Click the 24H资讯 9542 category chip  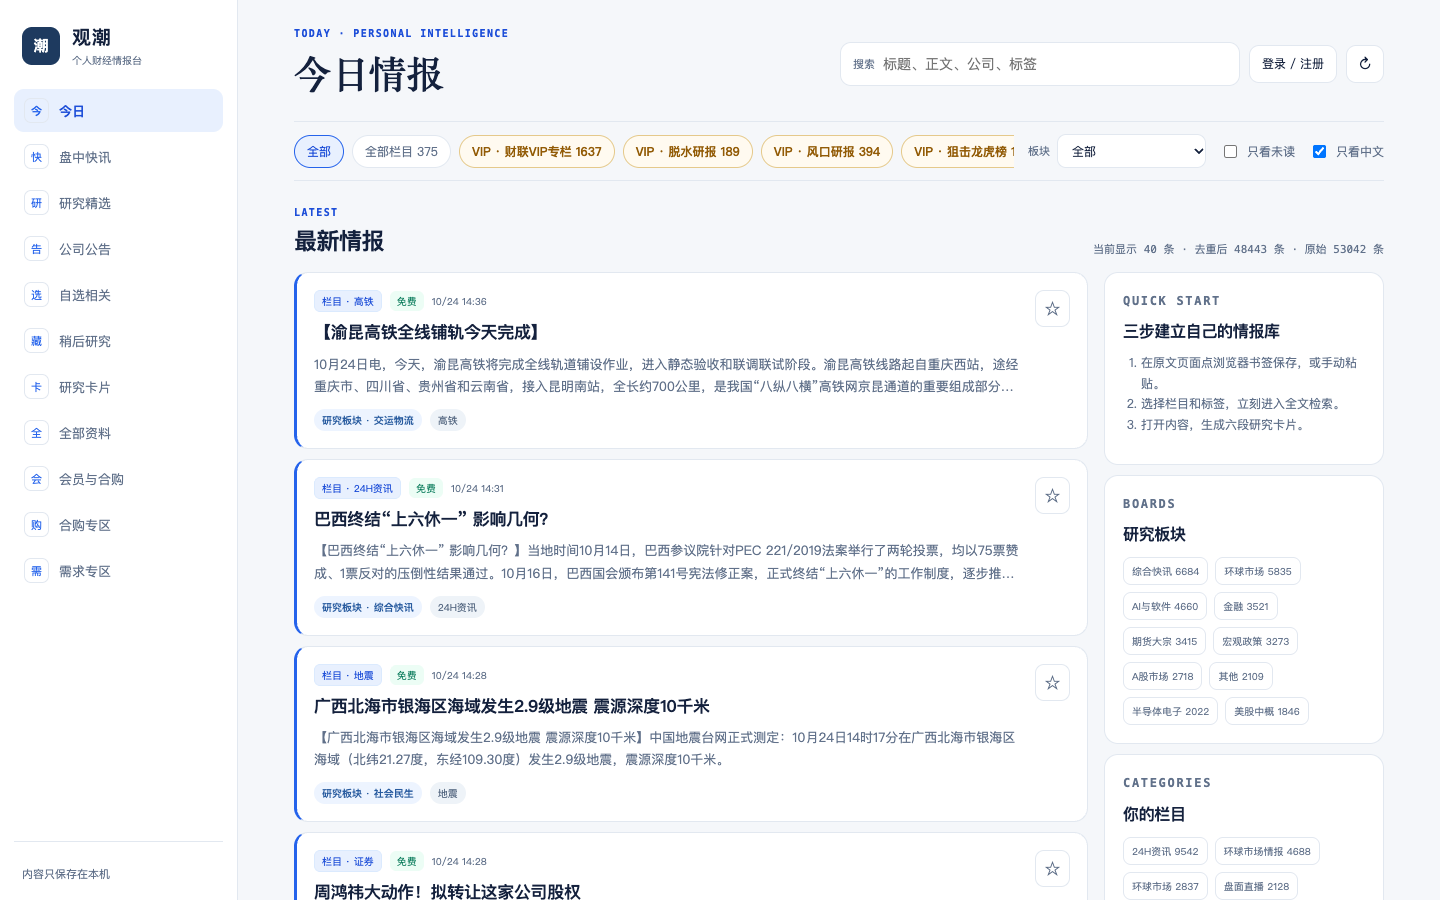pyautogui.click(x=1165, y=852)
